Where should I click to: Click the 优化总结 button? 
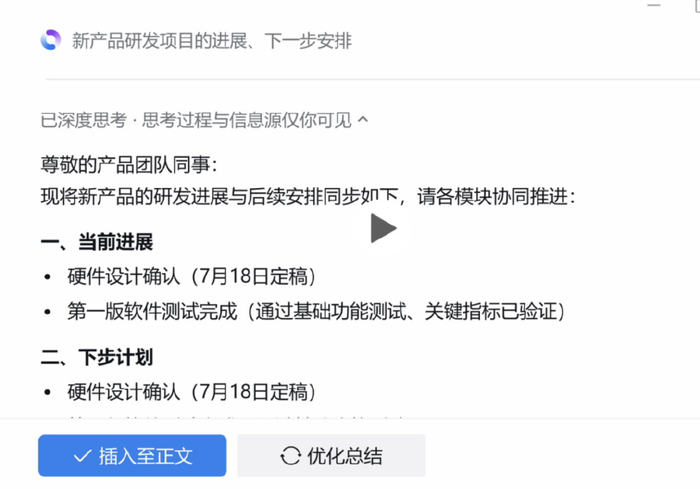pos(331,456)
